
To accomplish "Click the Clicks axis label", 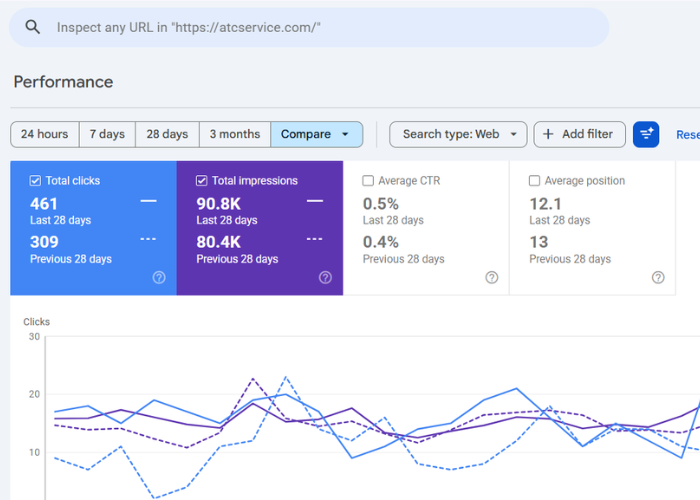I will coord(37,322).
